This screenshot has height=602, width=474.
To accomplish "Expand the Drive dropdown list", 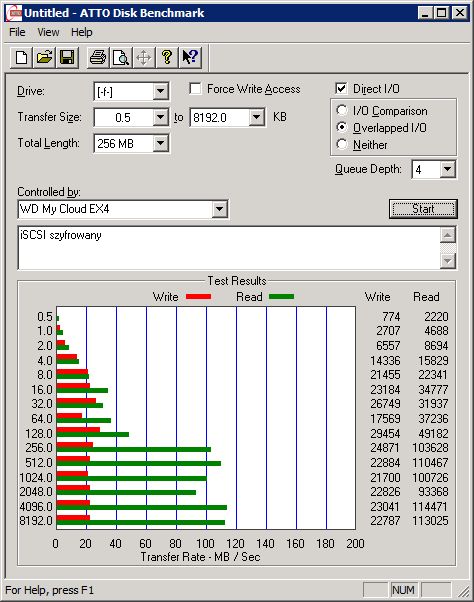I will pos(160,91).
